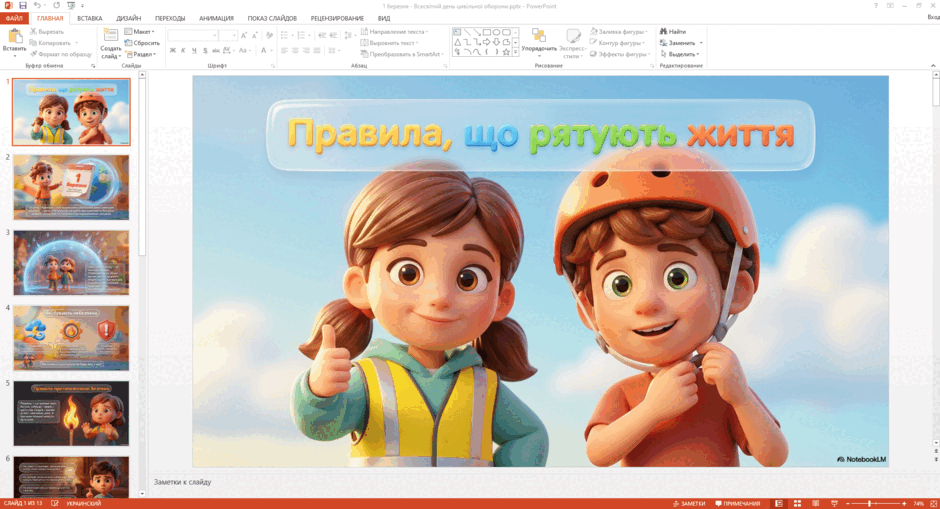Toggle bold Ж formatting
The width and height of the screenshot is (940, 509).
point(173,50)
